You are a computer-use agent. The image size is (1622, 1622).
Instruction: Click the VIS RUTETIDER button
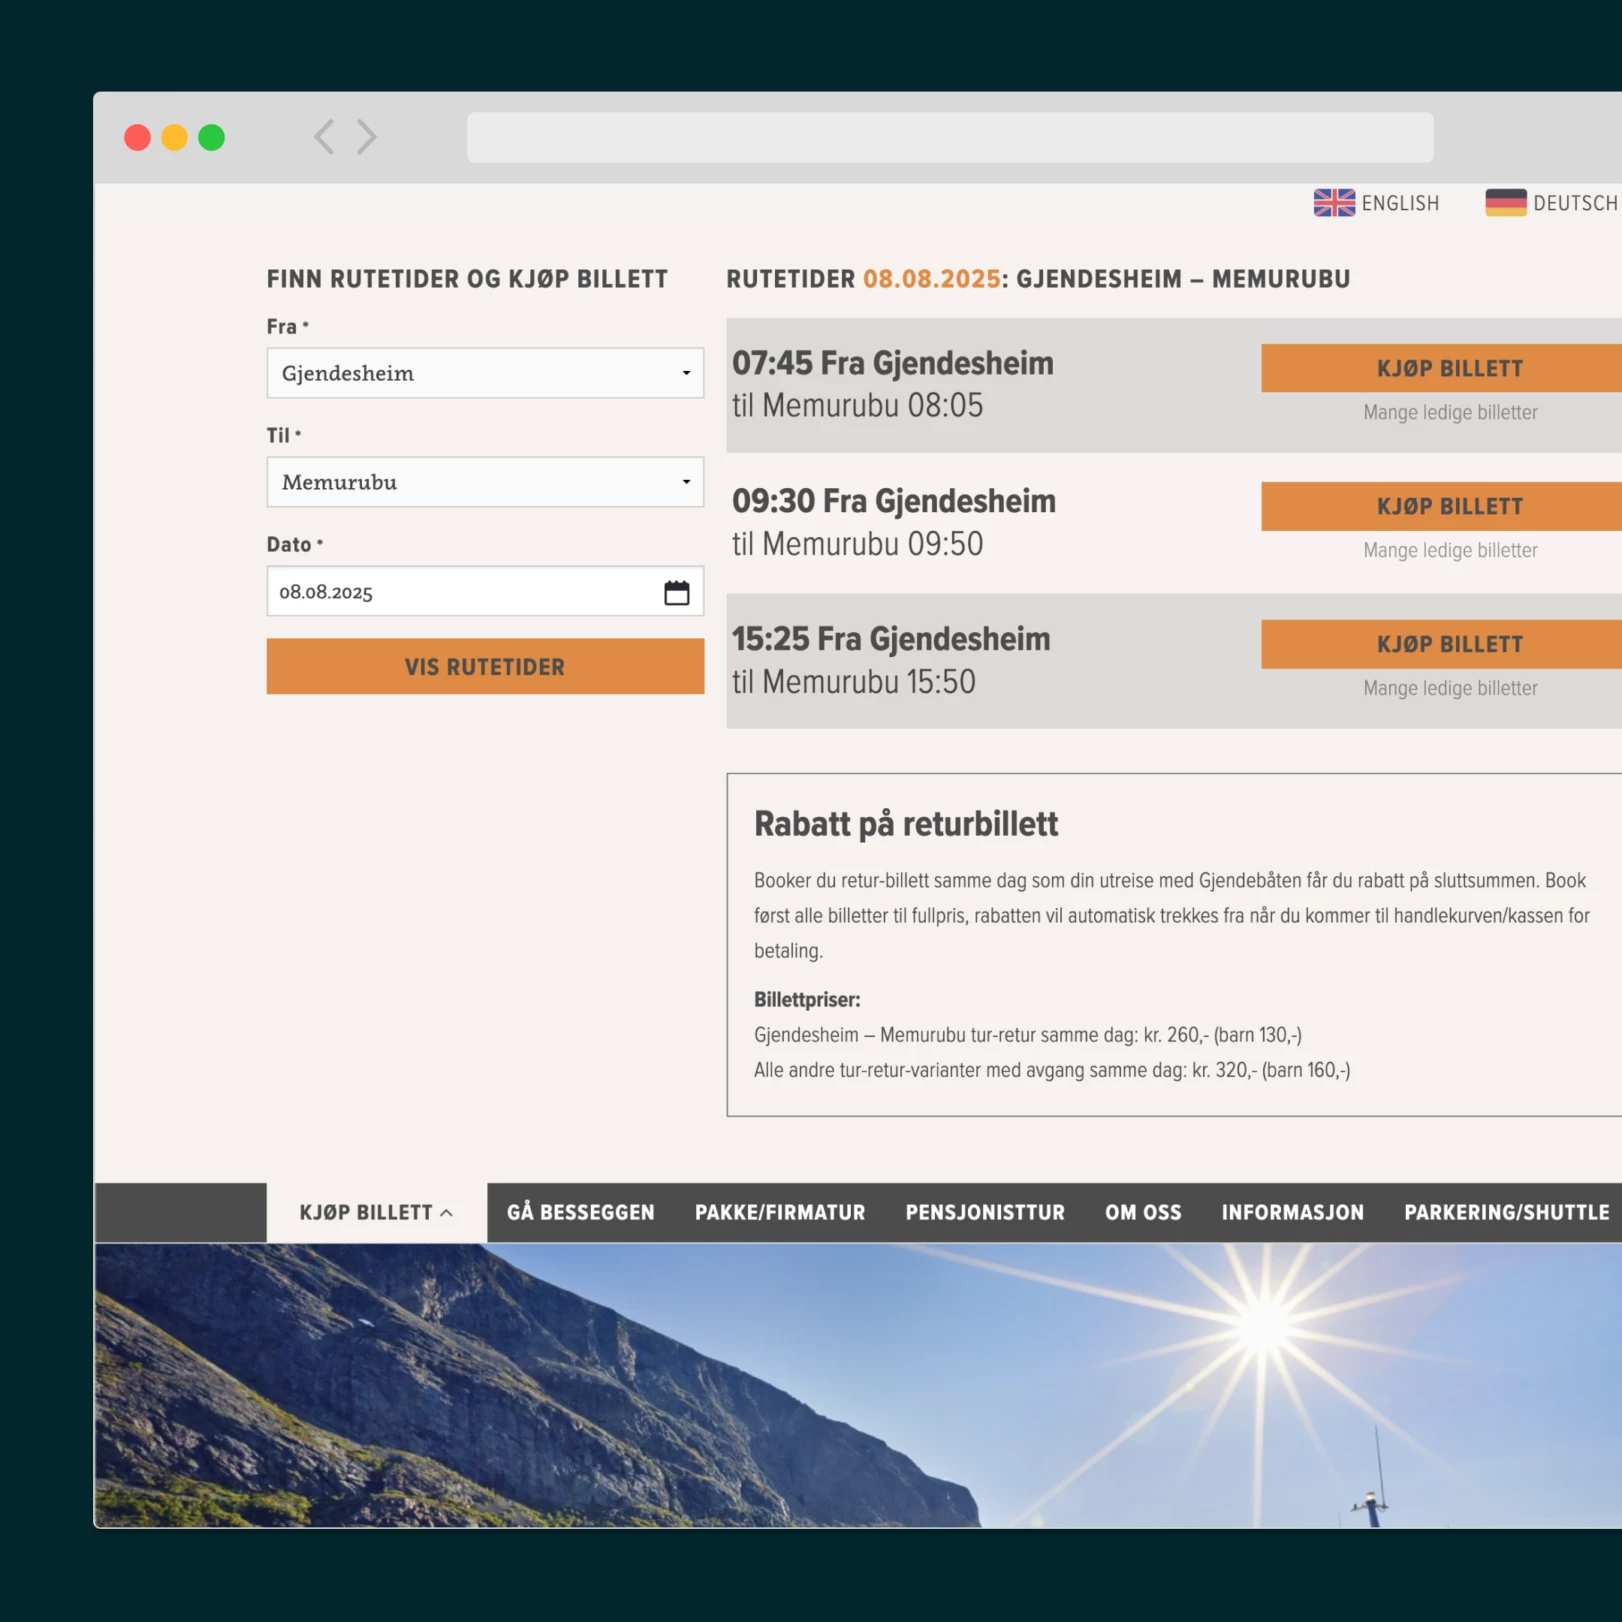click(x=485, y=667)
